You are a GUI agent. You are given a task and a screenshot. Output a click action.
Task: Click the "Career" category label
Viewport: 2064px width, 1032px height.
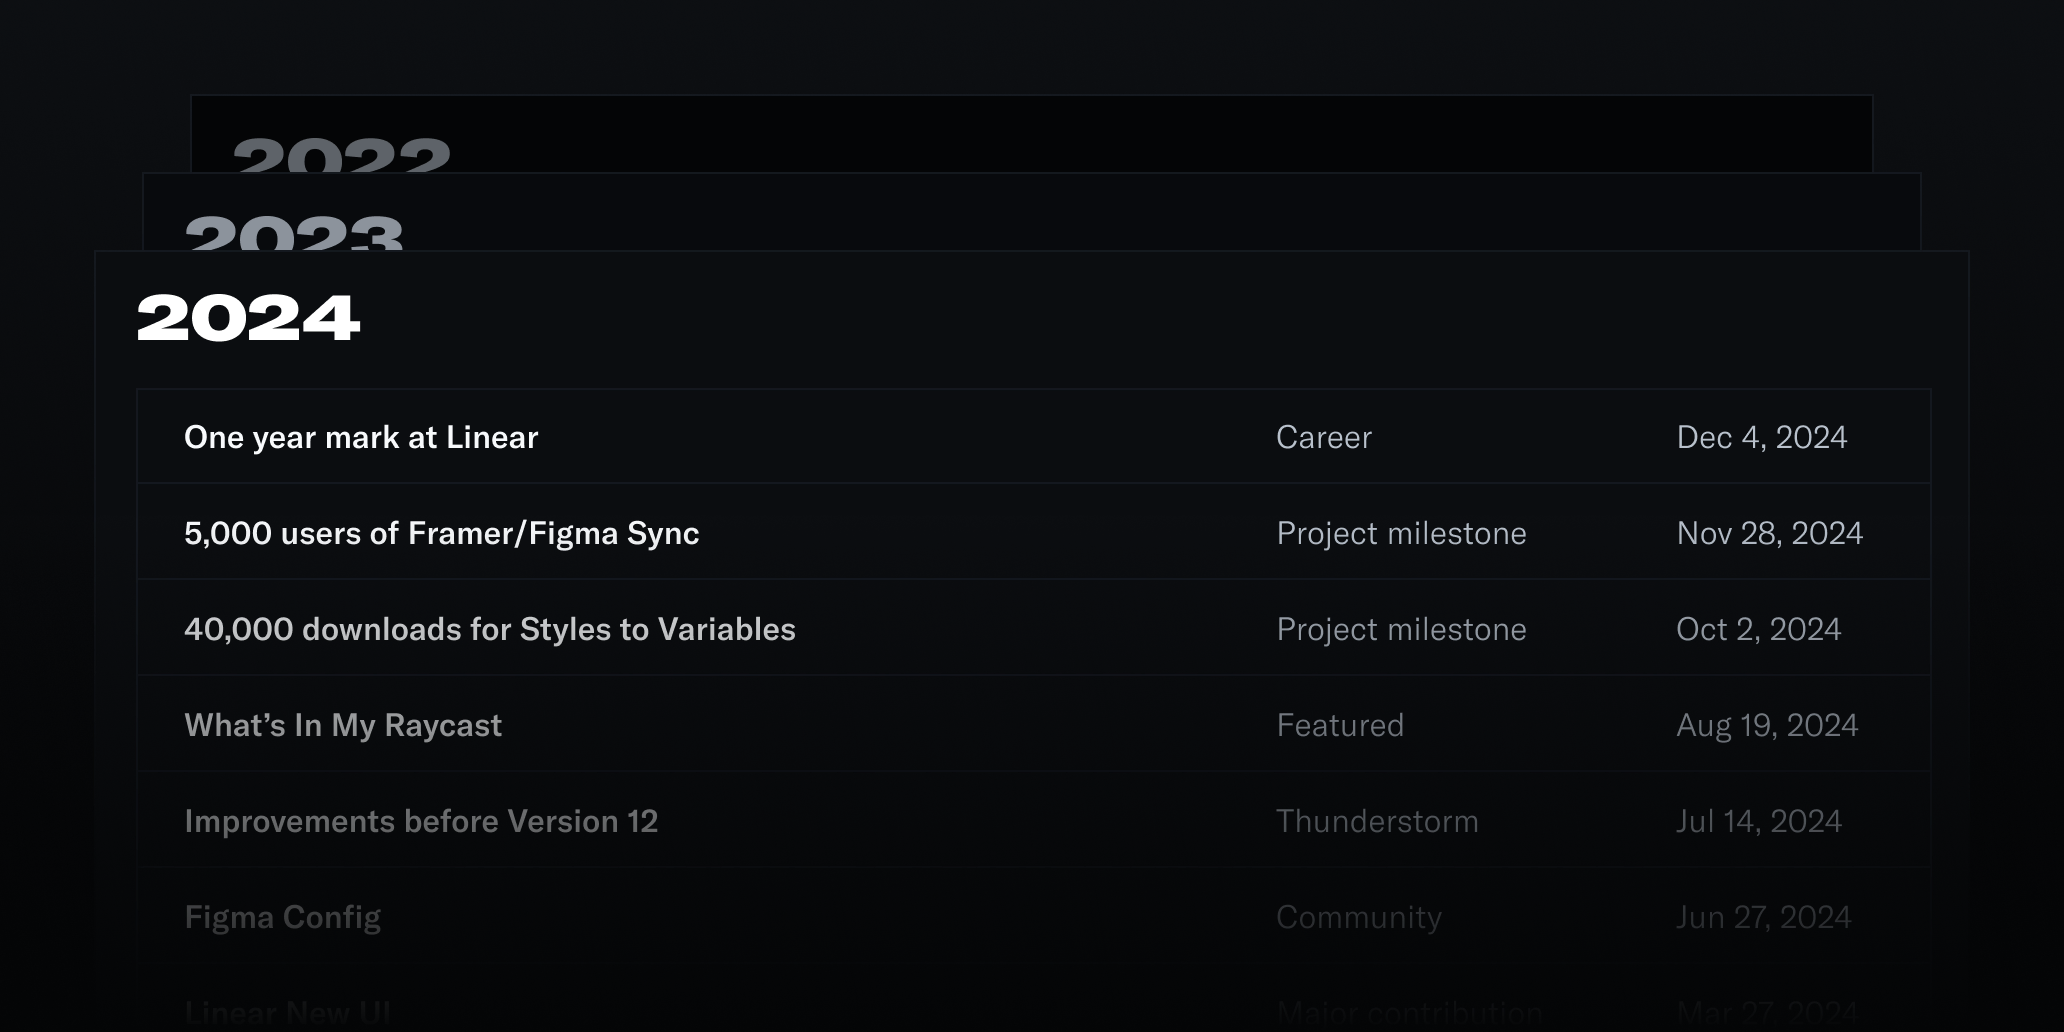[1324, 437]
